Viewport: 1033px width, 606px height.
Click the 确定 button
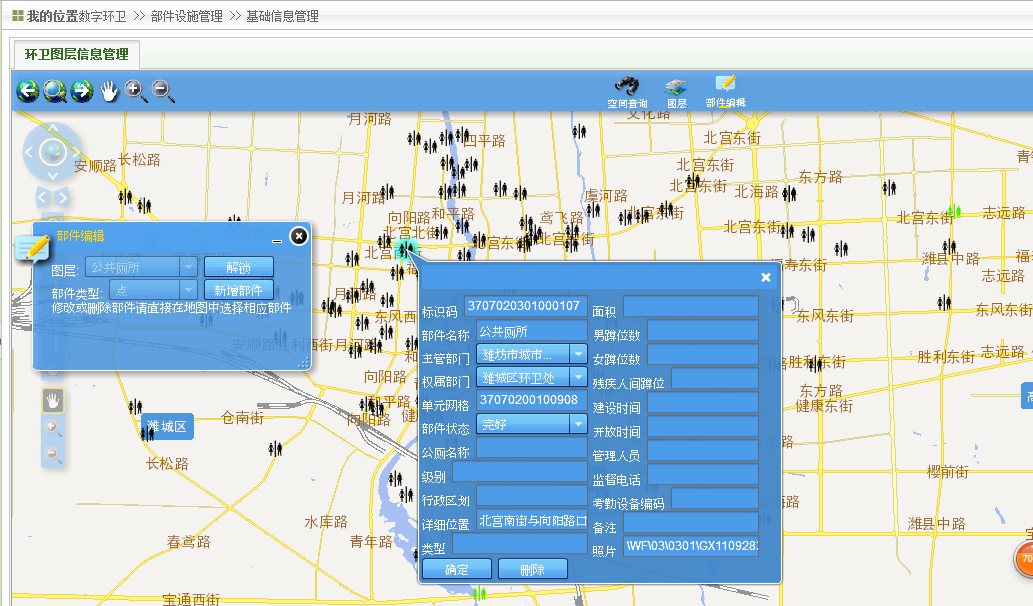click(x=457, y=569)
